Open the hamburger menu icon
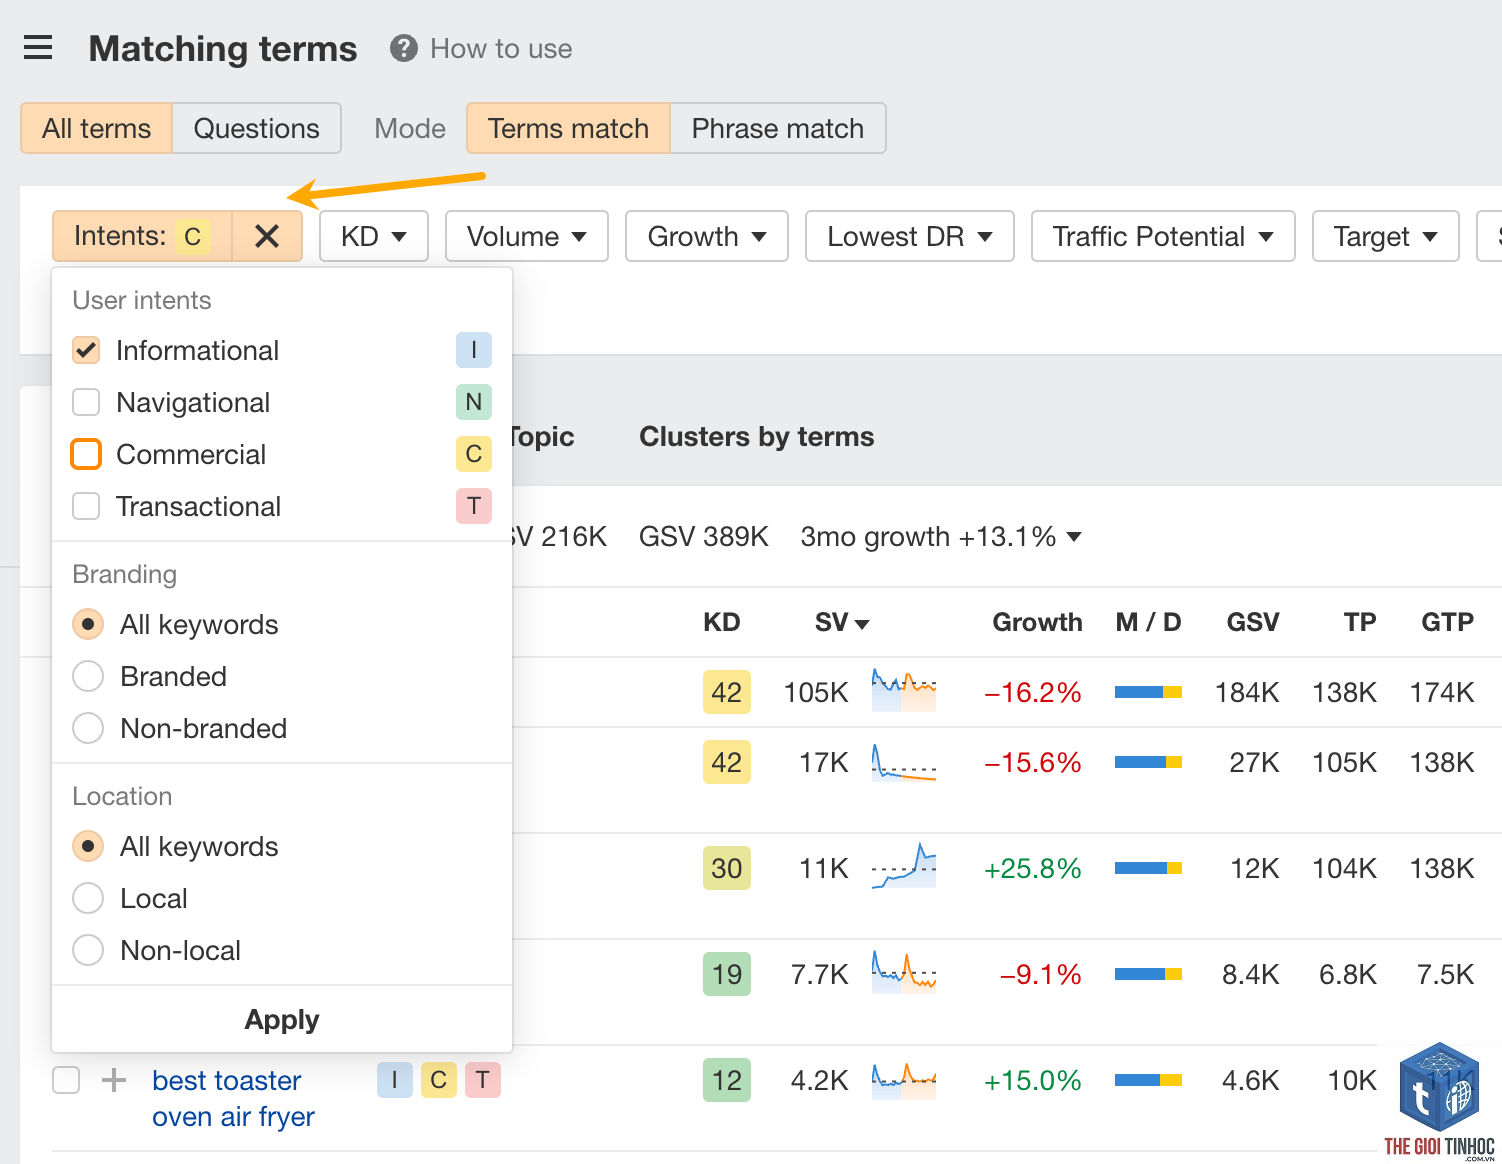 (x=38, y=48)
